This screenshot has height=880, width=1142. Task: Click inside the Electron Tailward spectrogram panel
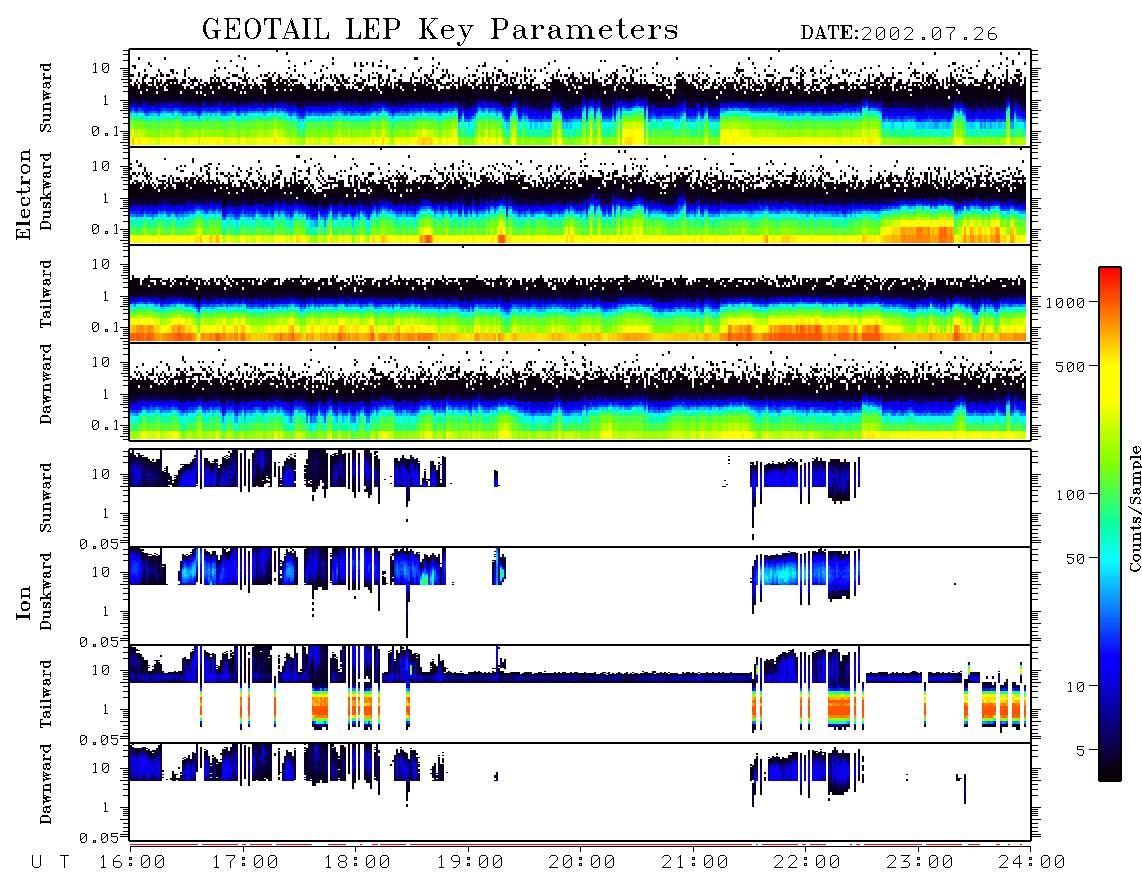[x=580, y=294]
